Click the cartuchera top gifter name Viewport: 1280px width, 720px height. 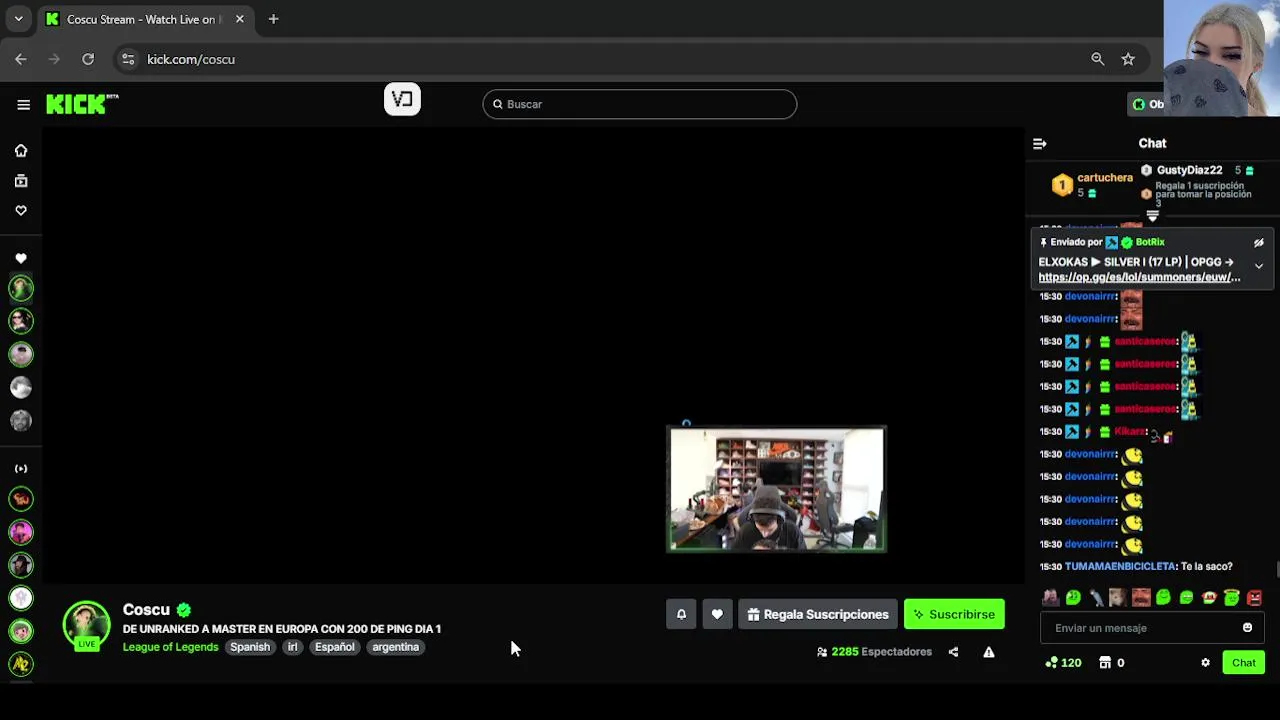tap(1105, 178)
